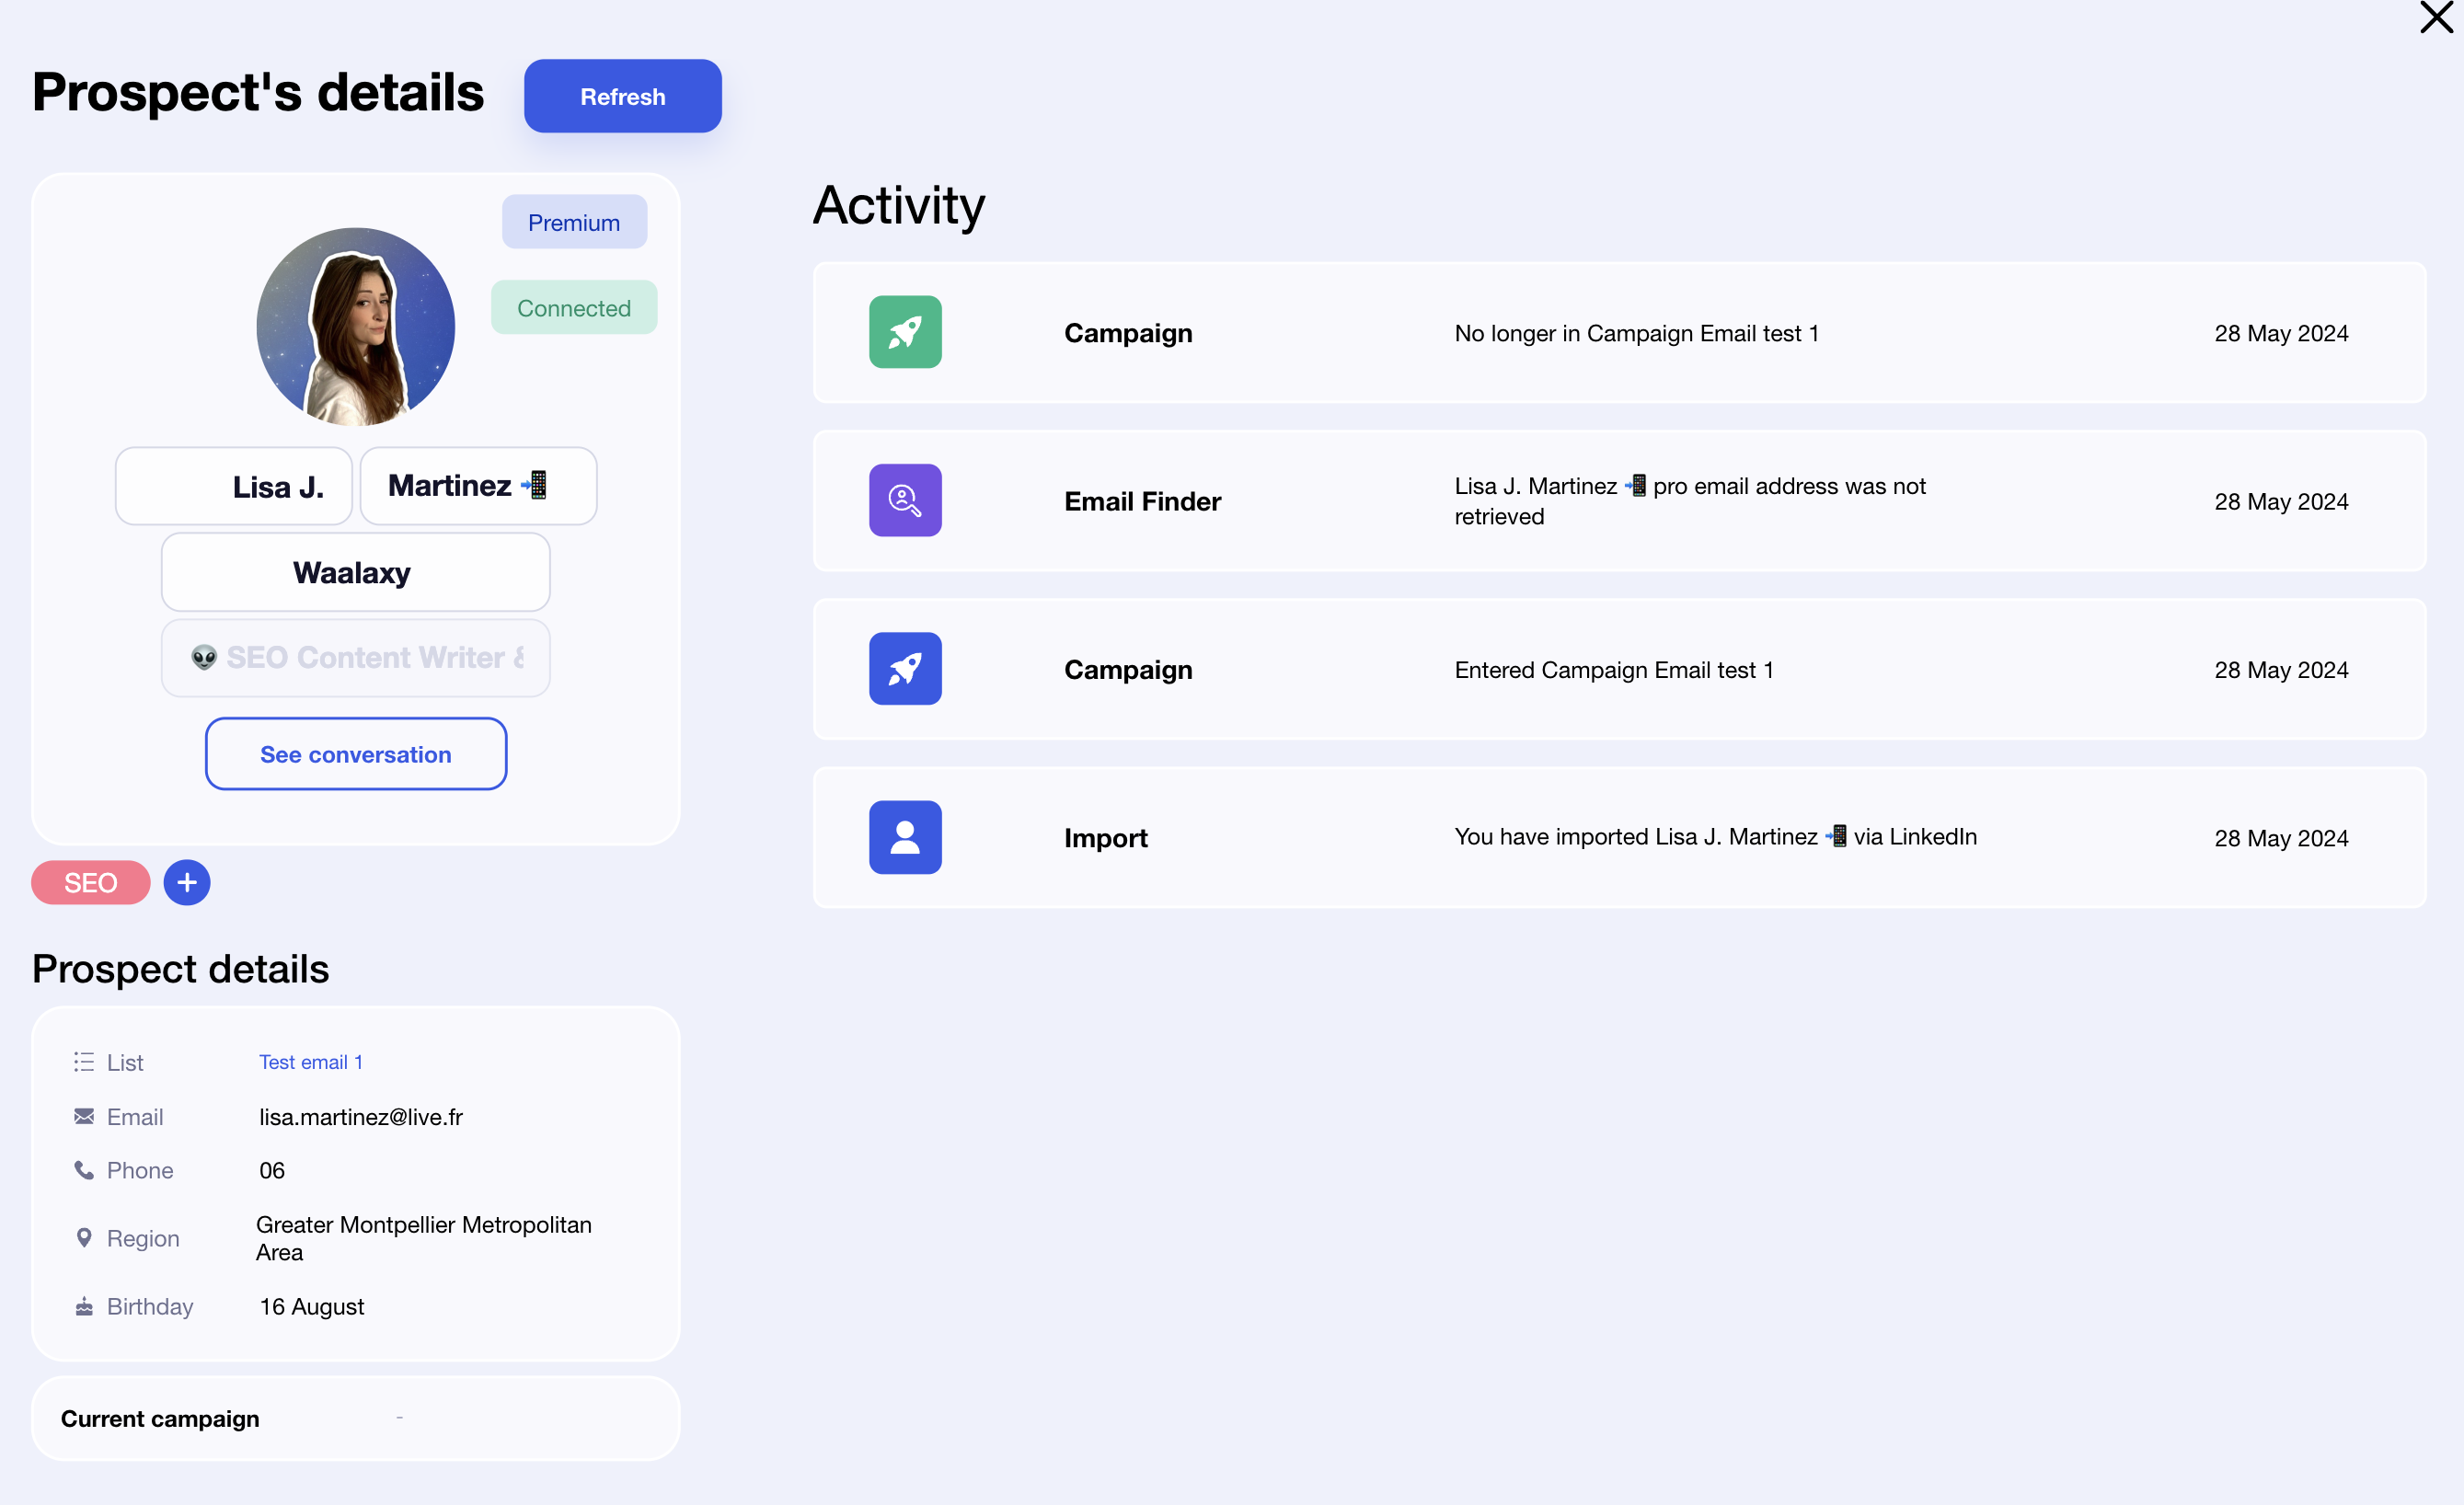The image size is (2464, 1505).
Task: Click the See conversation link
Action: coord(353,753)
